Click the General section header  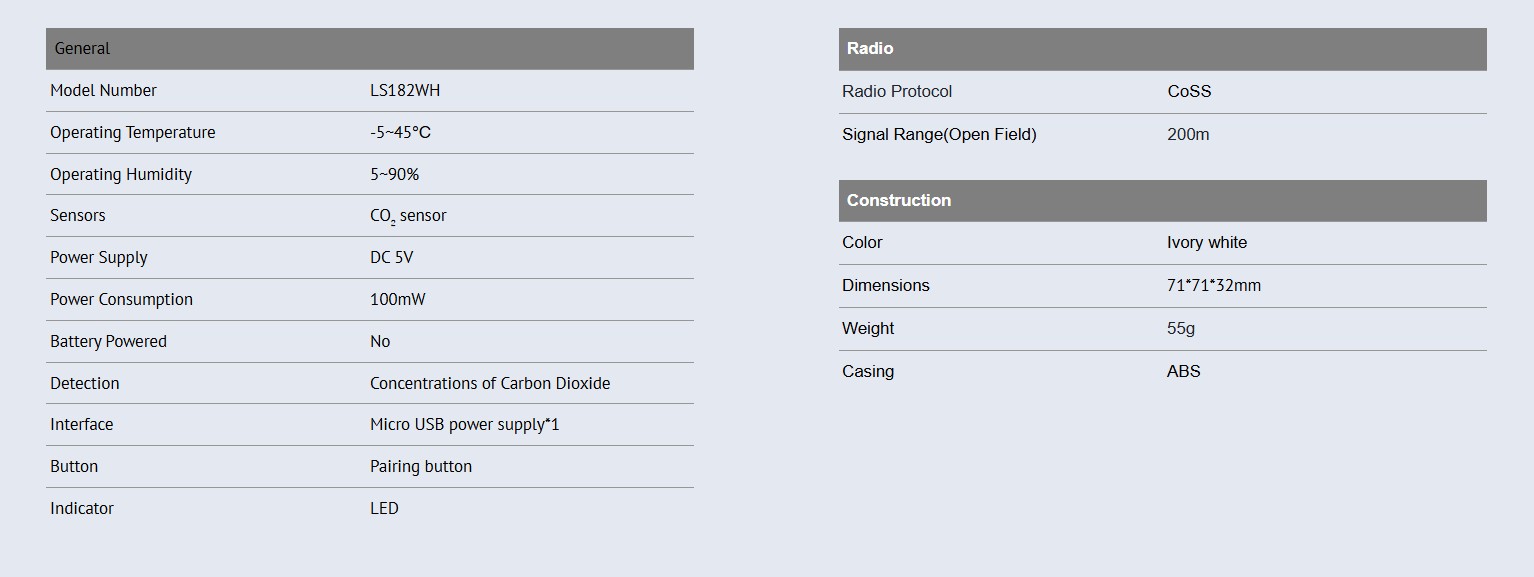click(82, 48)
